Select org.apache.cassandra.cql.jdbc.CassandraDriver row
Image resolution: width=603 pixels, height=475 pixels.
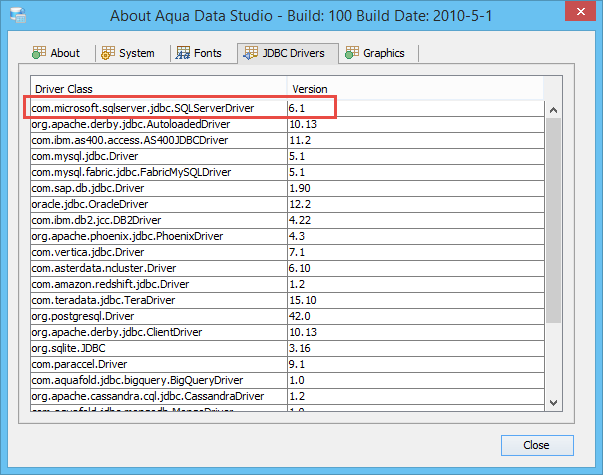pos(287,396)
